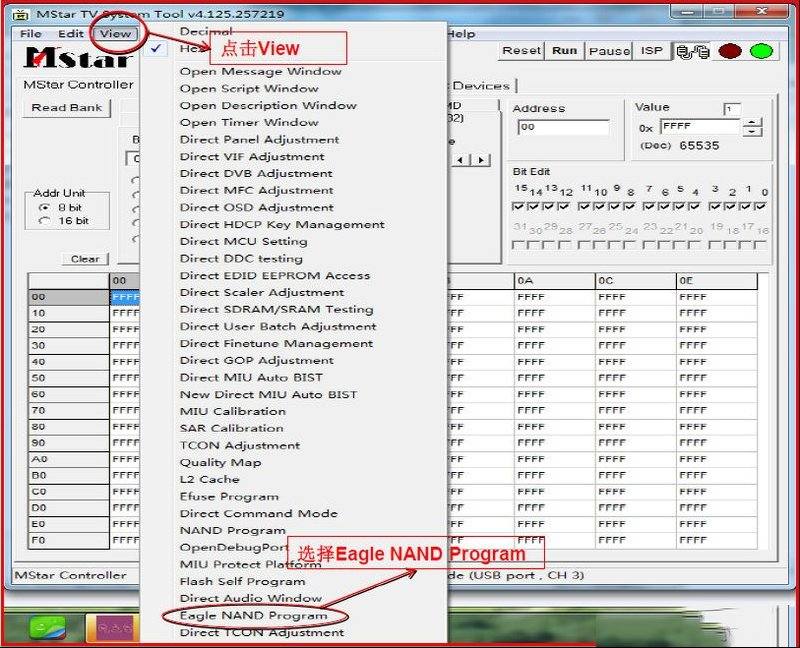
Task: Open Direct VIF Adjustment
Action: tap(252, 157)
